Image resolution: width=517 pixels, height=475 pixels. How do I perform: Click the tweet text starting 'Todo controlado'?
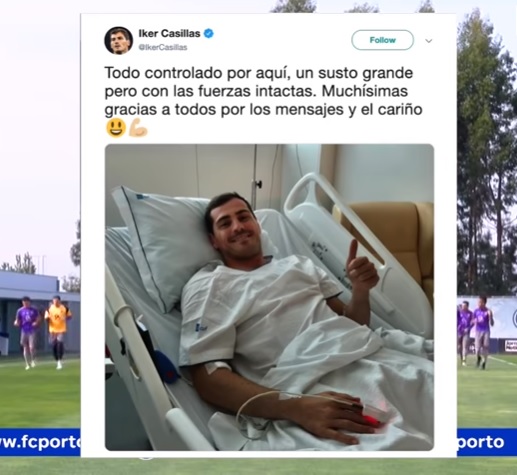click(x=263, y=91)
